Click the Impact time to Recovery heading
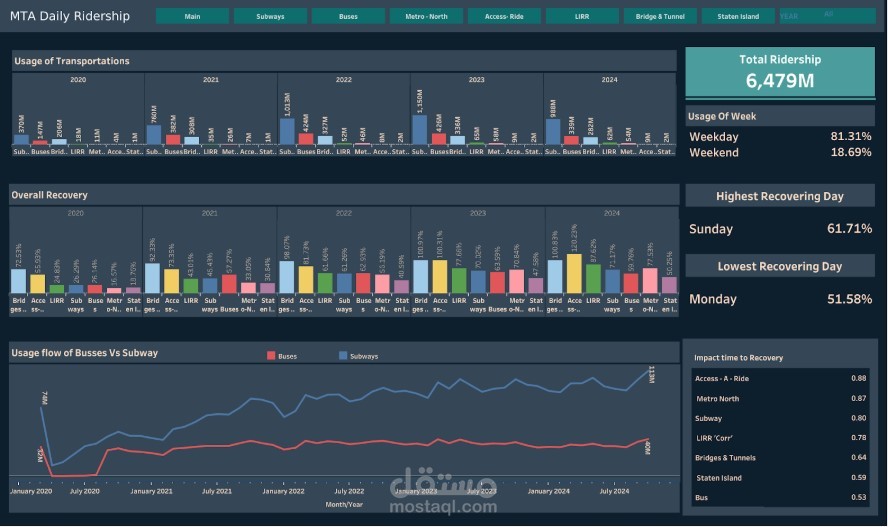 tap(738, 358)
